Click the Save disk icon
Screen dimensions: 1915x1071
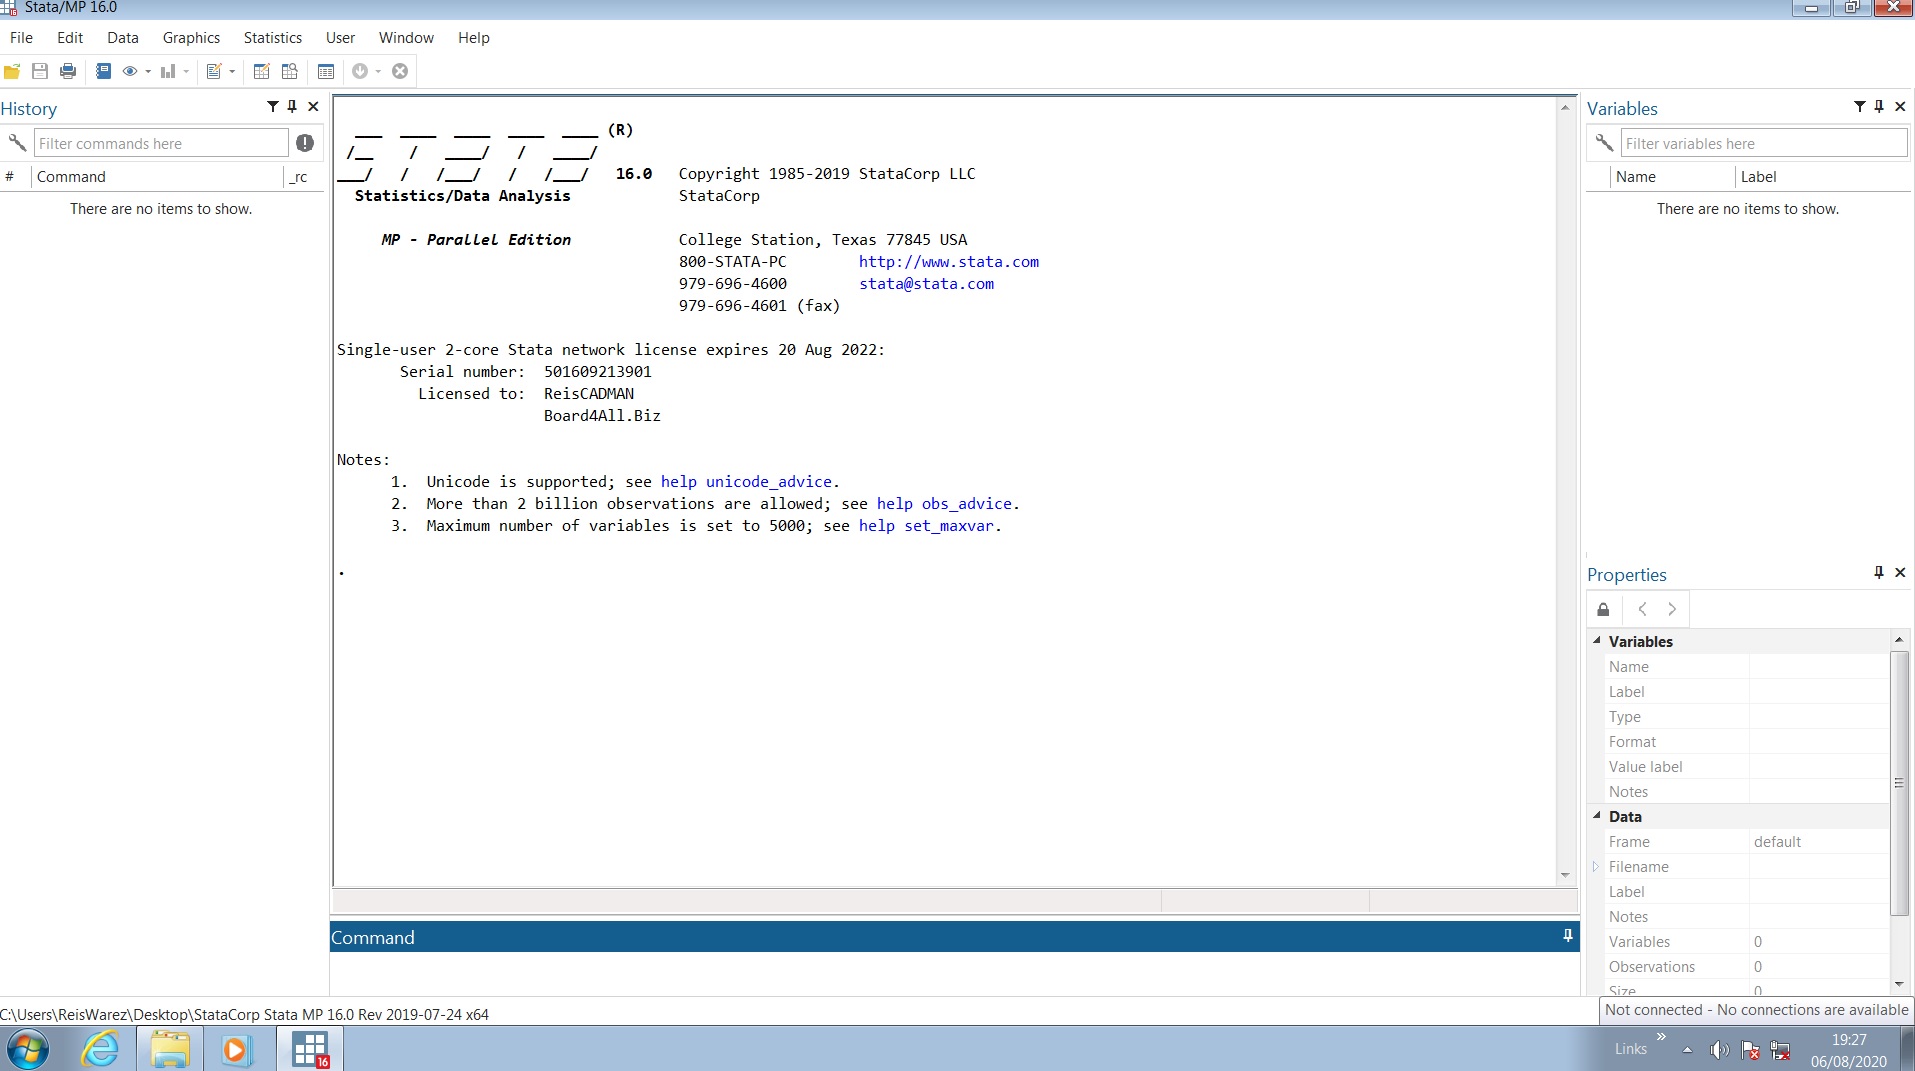[x=40, y=71]
